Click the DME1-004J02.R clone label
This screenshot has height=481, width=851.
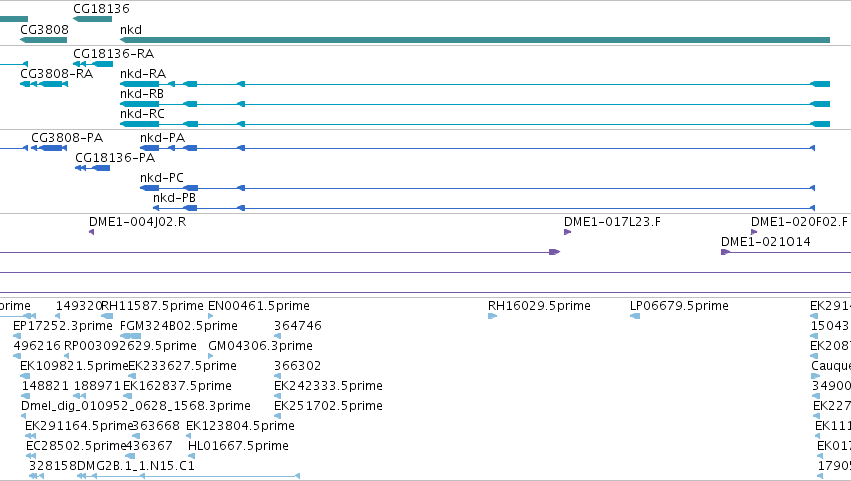coord(137,222)
